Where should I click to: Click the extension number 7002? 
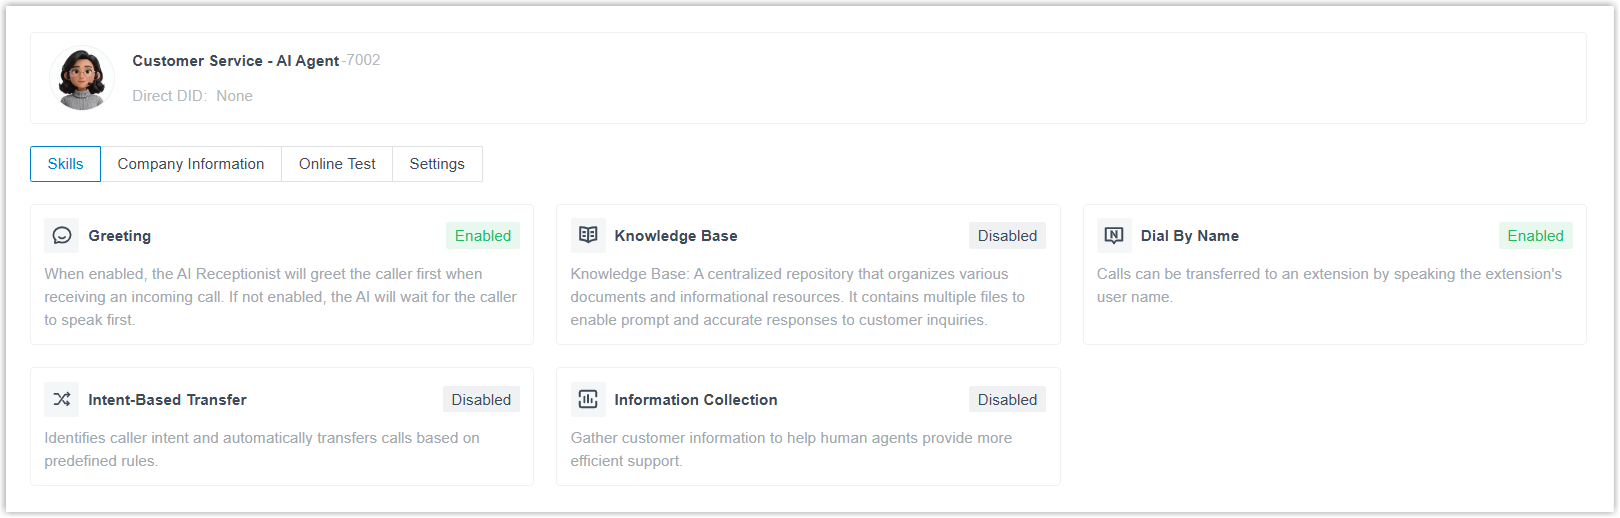point(363,60)
